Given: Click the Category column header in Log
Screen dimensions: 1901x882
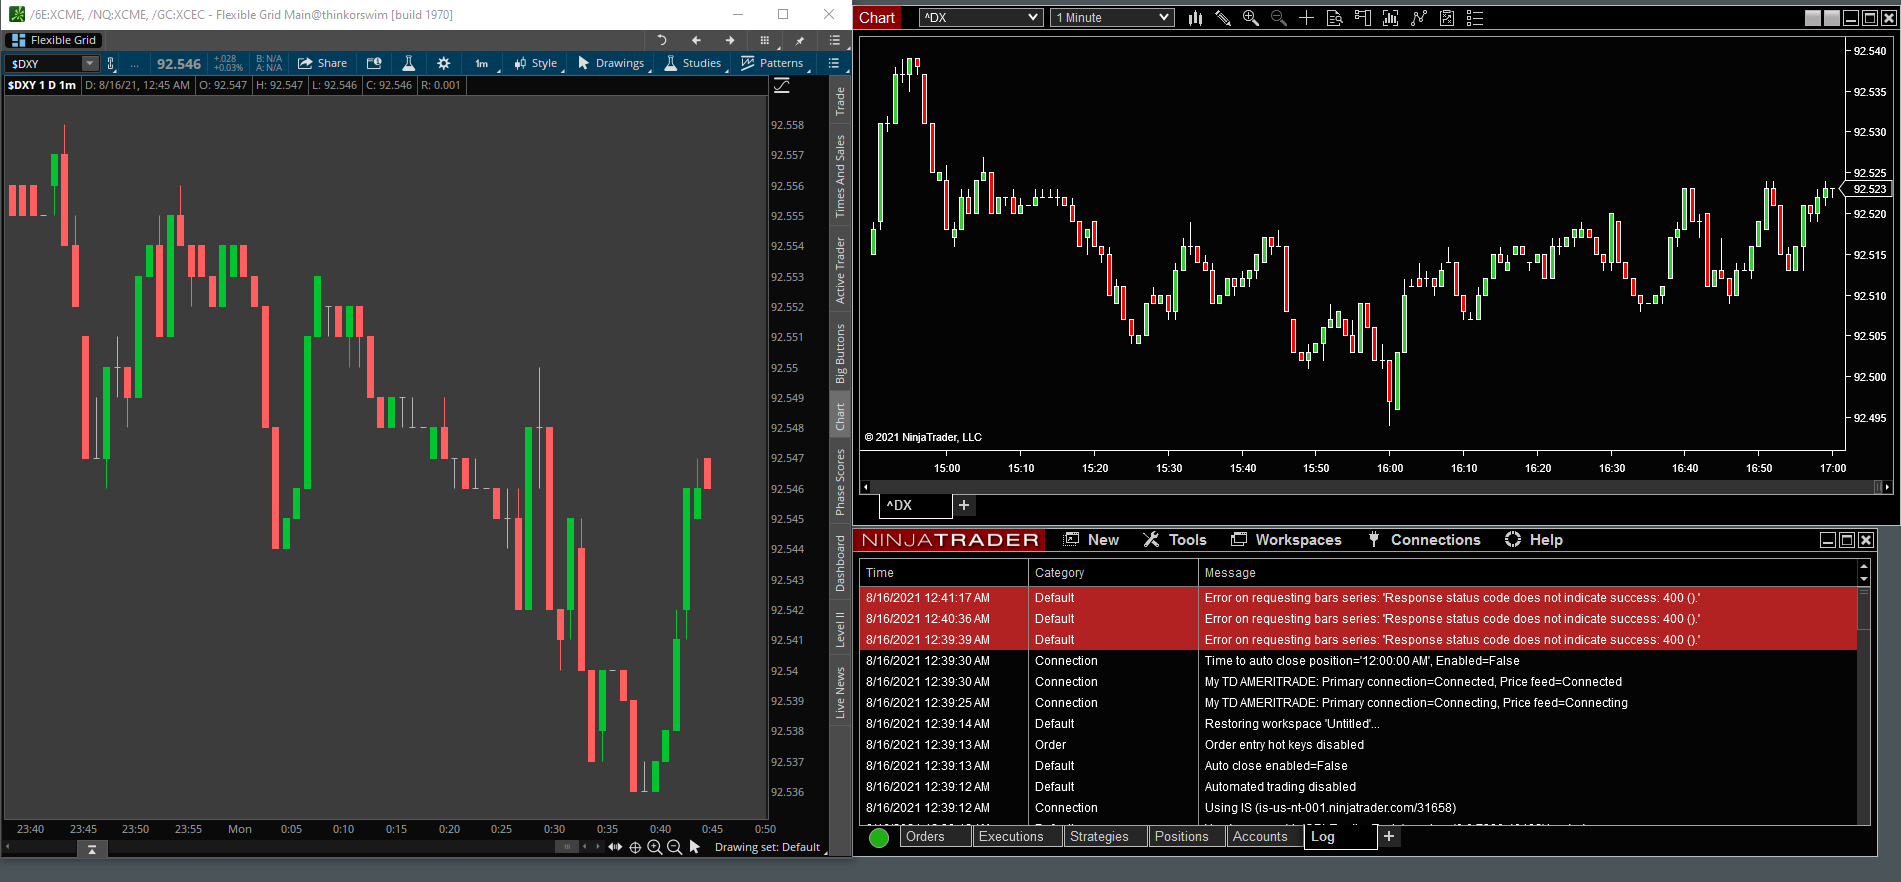Looking at the screenshot, I should [1113, 573].
